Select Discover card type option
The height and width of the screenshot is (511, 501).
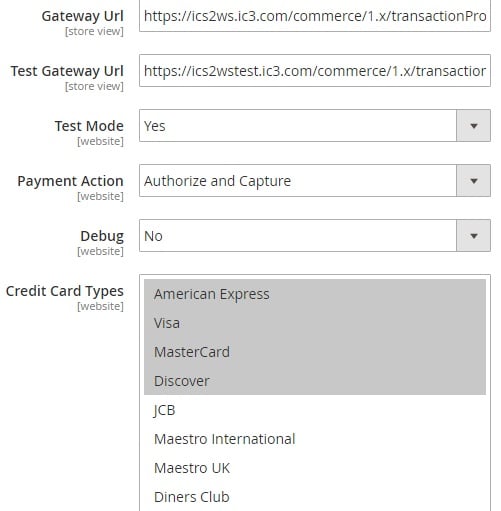(x=315, y=381)
